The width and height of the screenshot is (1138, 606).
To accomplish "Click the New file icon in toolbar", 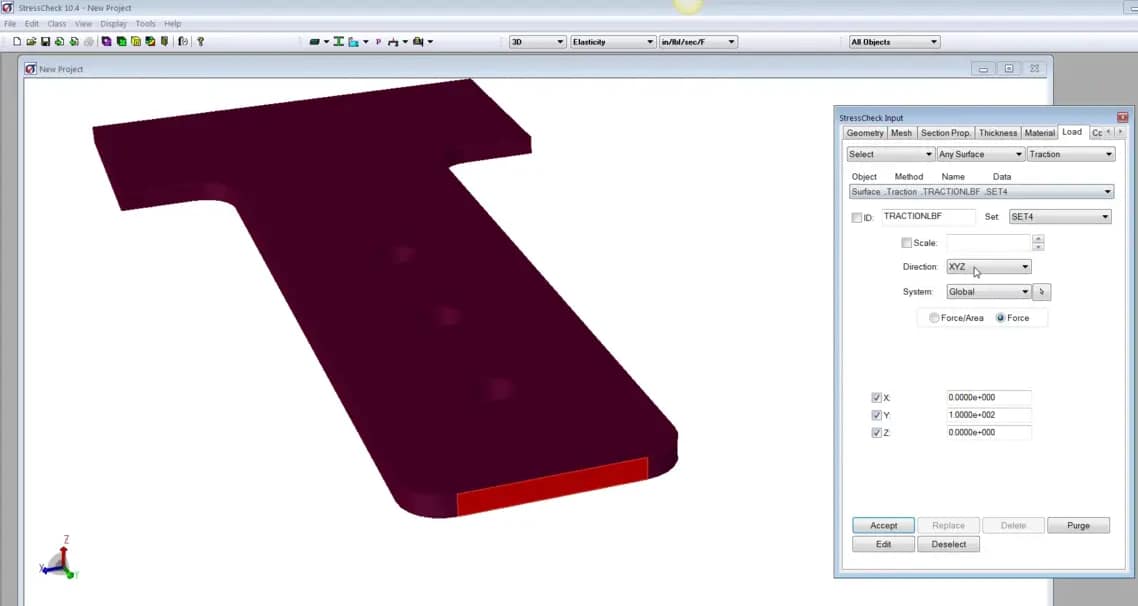I will 17,42.
